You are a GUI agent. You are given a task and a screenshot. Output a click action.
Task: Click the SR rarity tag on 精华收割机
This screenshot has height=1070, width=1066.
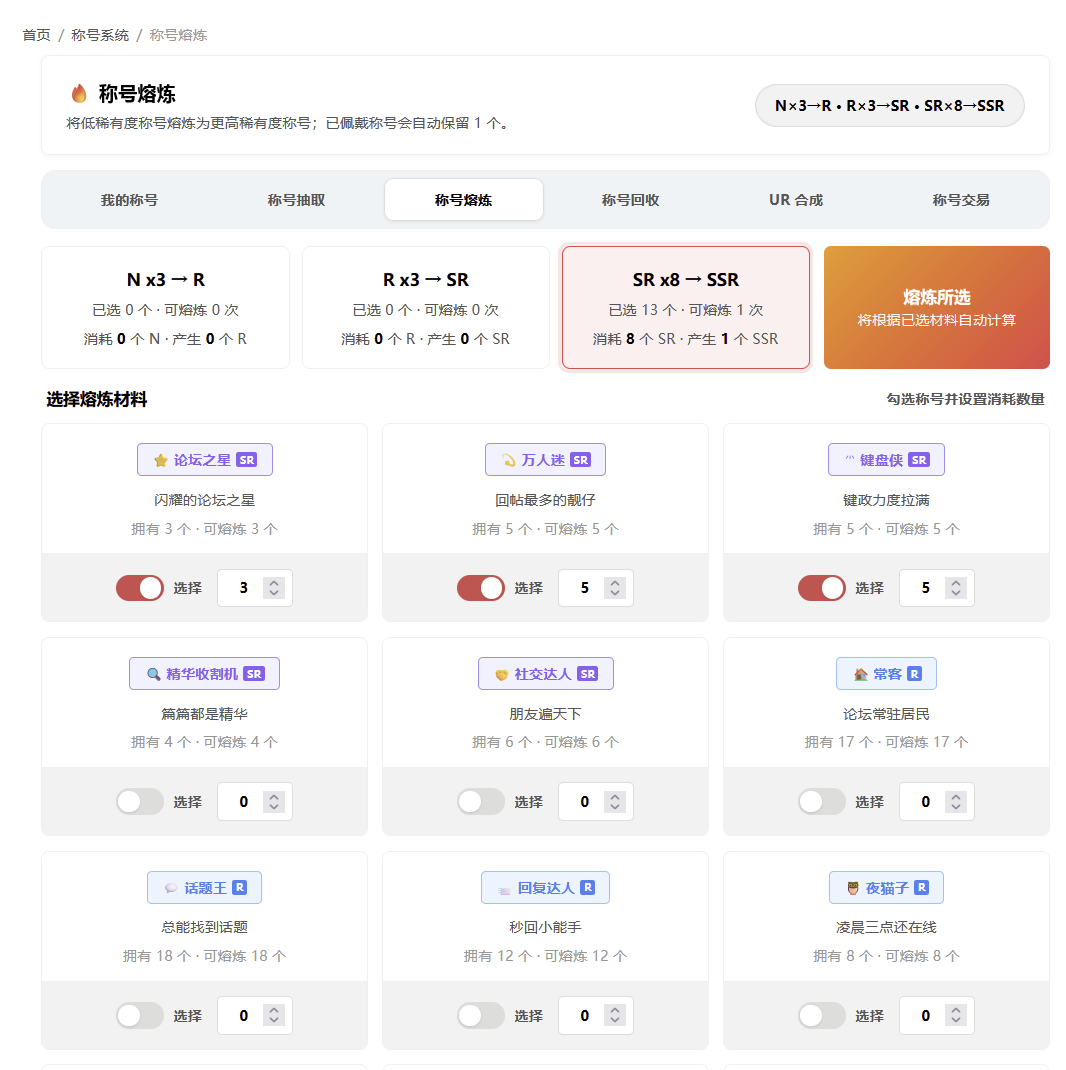coord(254,674)
